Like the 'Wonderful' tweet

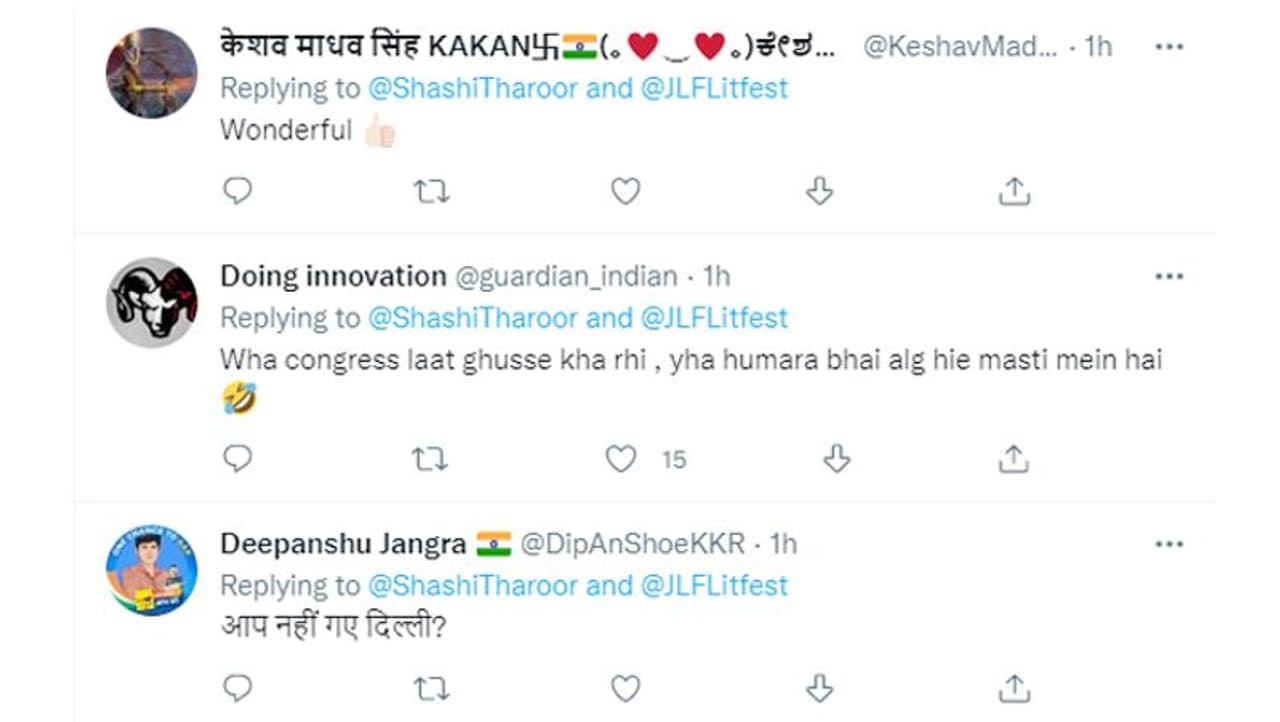[625, 190]
